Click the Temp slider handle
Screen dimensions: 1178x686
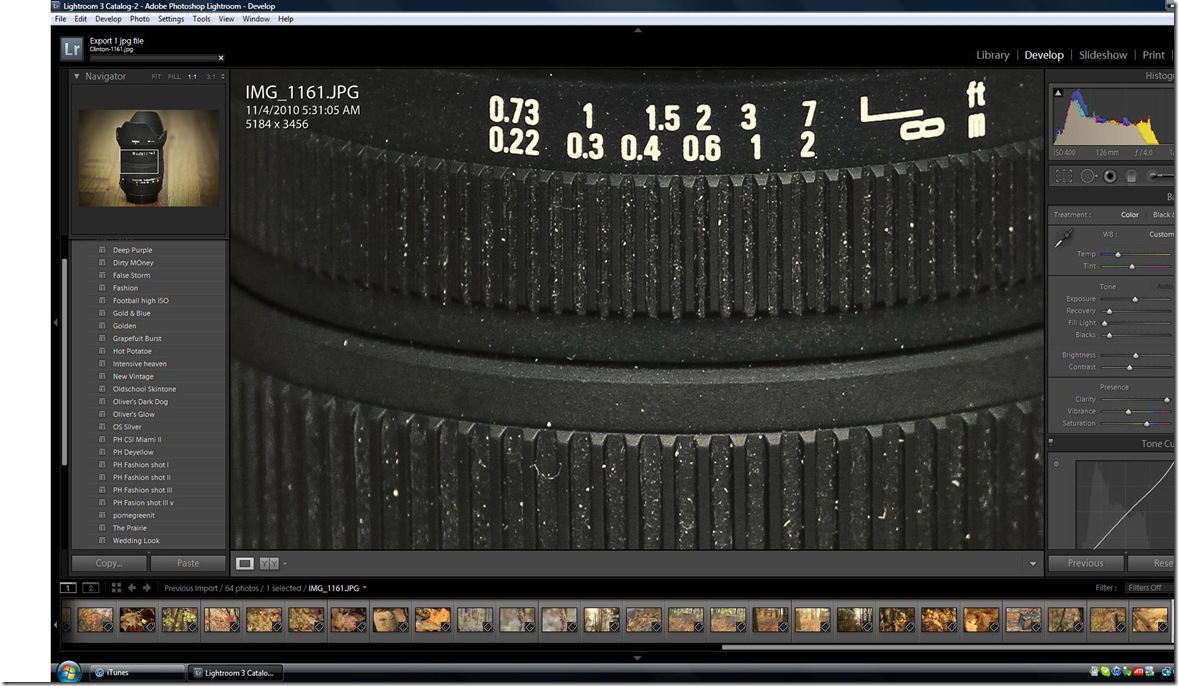1118,255
